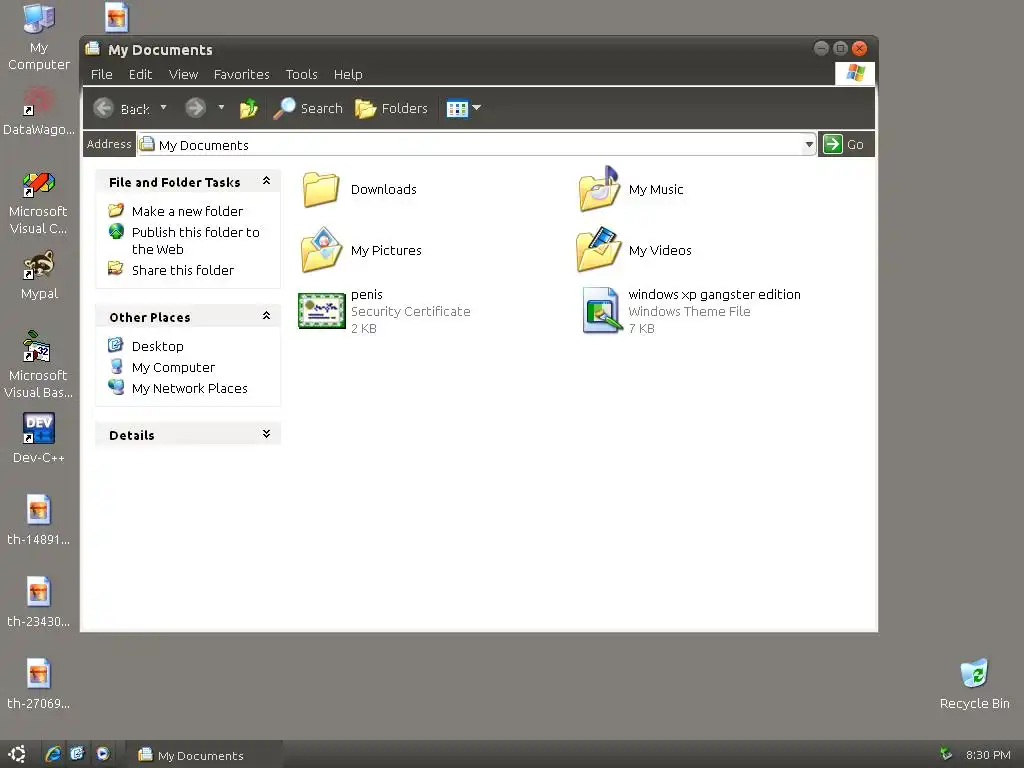Viewport: 1024px width, 768px height.
Task: Select the th-27069 image file icon
Action: tap(39, 673)
